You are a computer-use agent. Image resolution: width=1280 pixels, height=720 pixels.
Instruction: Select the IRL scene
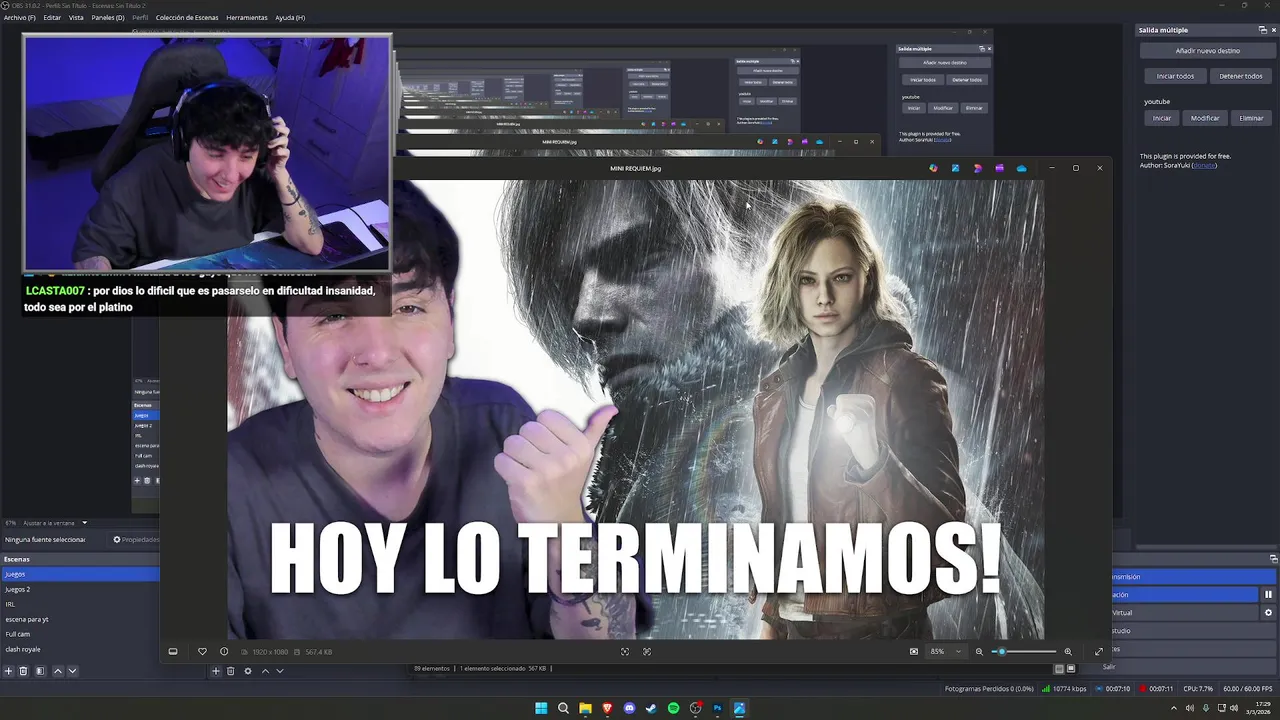[x=80, y=604]
